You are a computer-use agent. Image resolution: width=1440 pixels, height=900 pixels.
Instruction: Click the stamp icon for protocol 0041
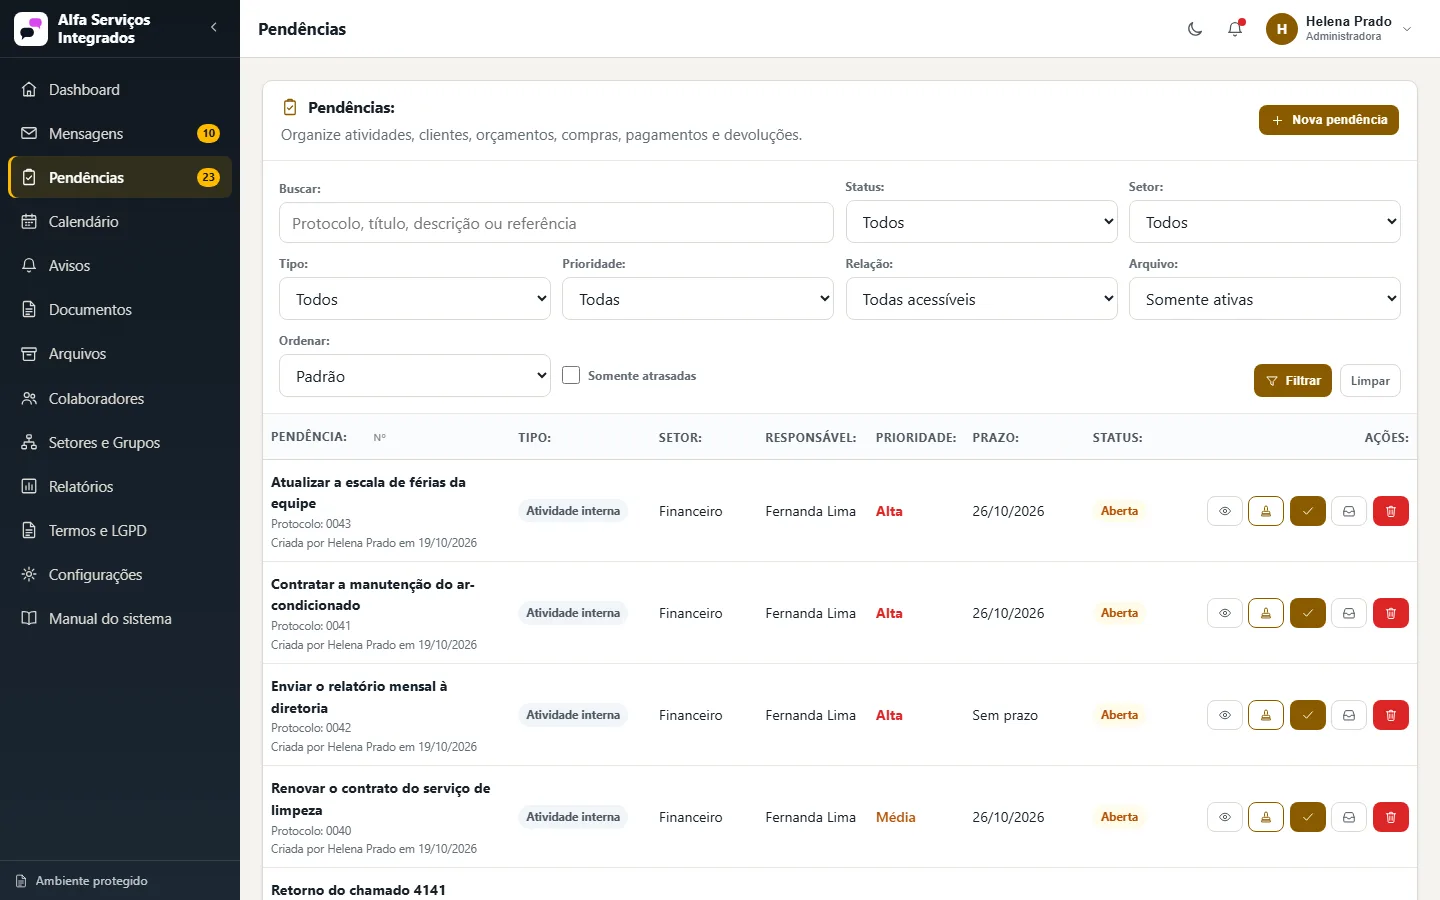click(1266, 613)
